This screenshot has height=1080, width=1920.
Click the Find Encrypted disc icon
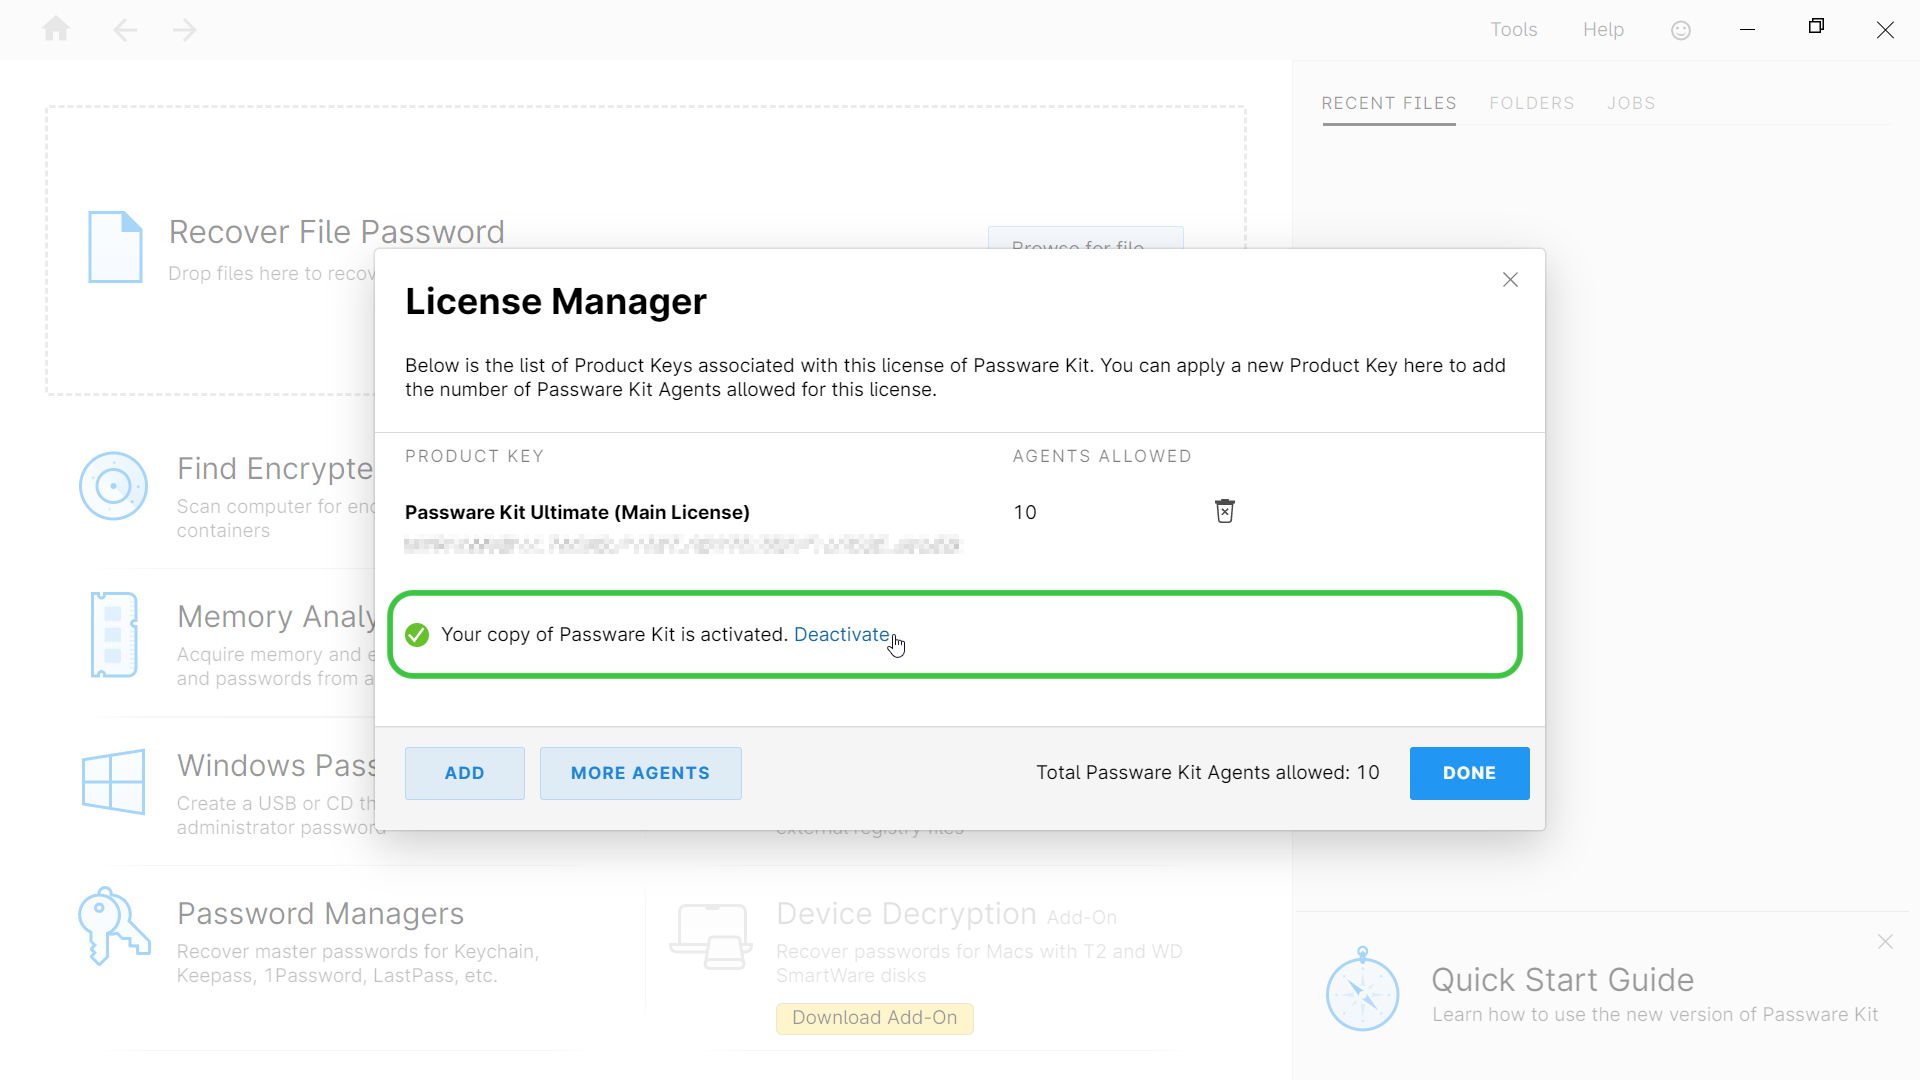[113, 486]
